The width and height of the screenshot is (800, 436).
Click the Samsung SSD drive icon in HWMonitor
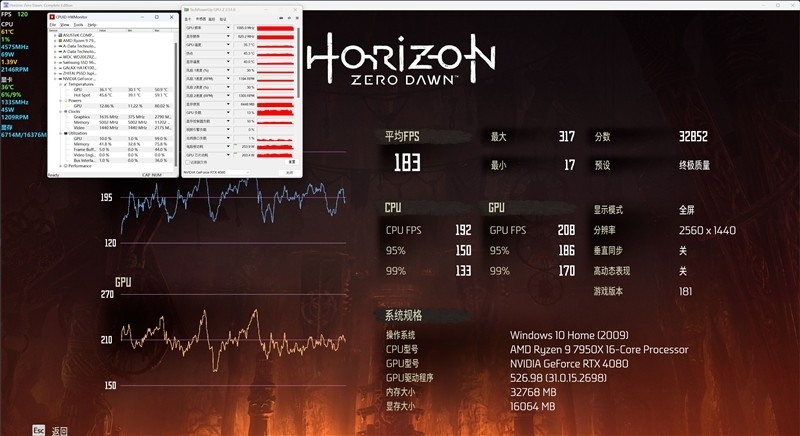(60, 62)
